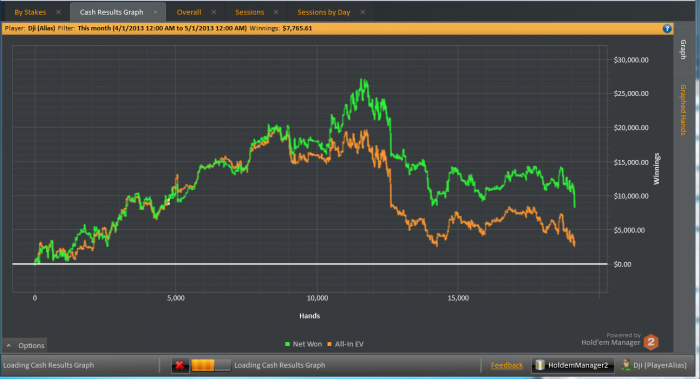Screen dimensions: 700x379
Task: Click the Winnings $7,765.61 text in filter bar
Action: tap(280, 28)
